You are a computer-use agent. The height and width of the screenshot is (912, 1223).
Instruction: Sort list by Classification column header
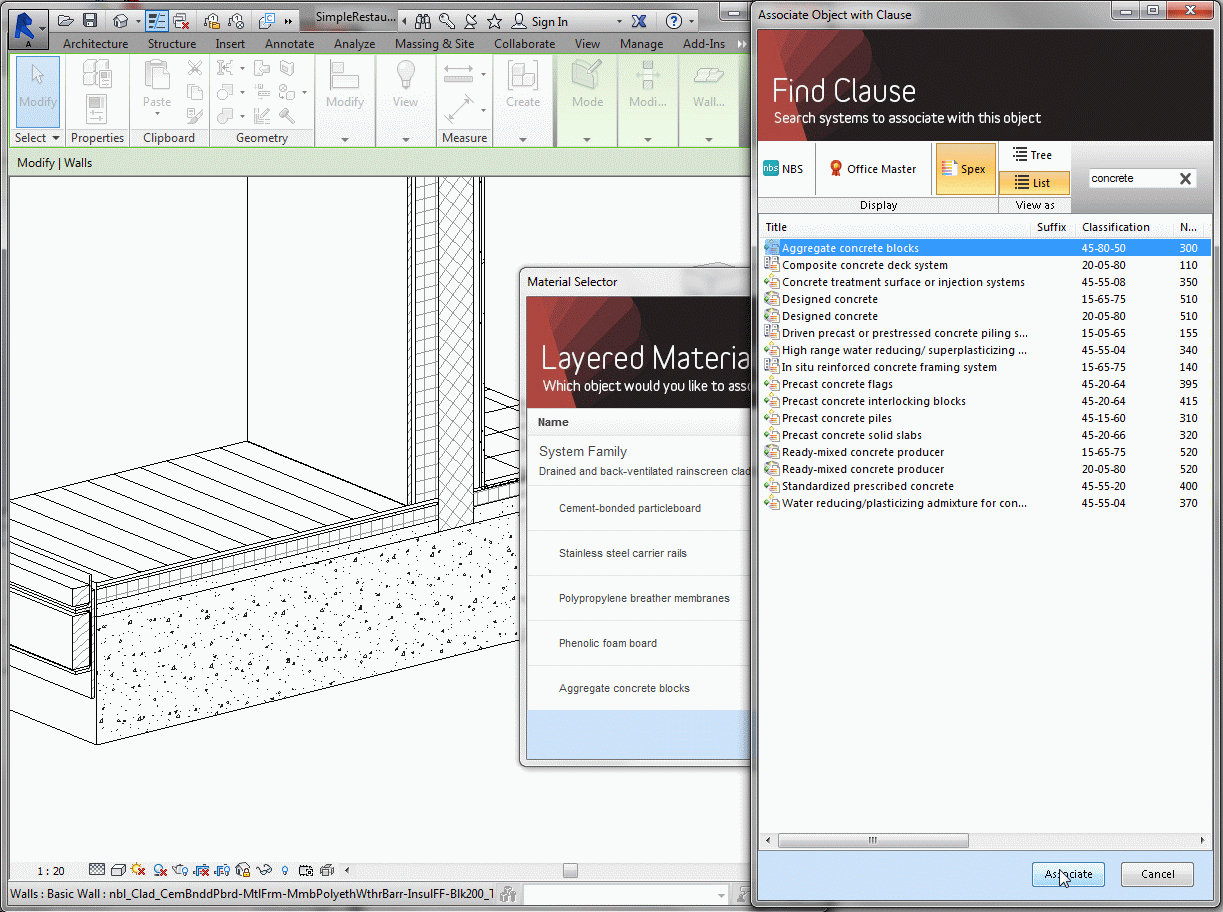coord(1124,227)
